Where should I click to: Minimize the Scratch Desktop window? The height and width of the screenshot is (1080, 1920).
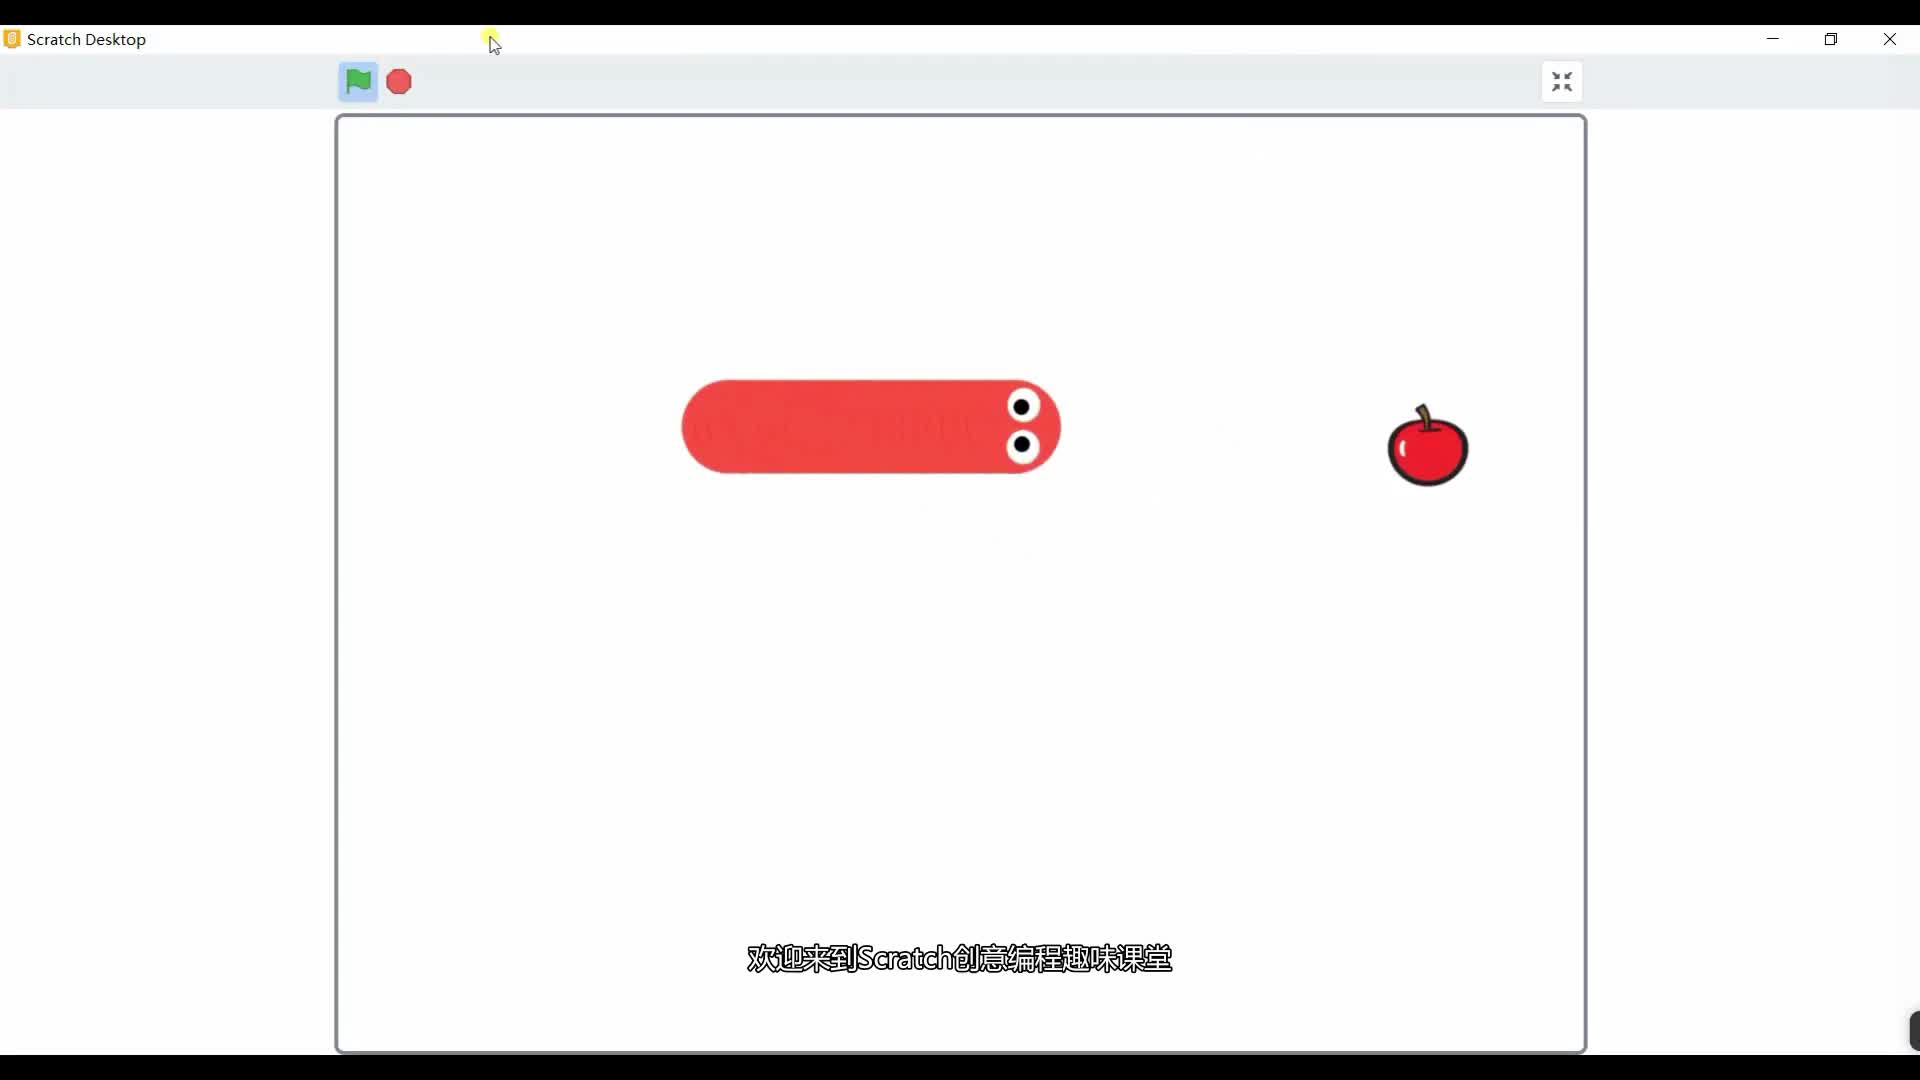pyautogui.click(x=1773, y=39)
